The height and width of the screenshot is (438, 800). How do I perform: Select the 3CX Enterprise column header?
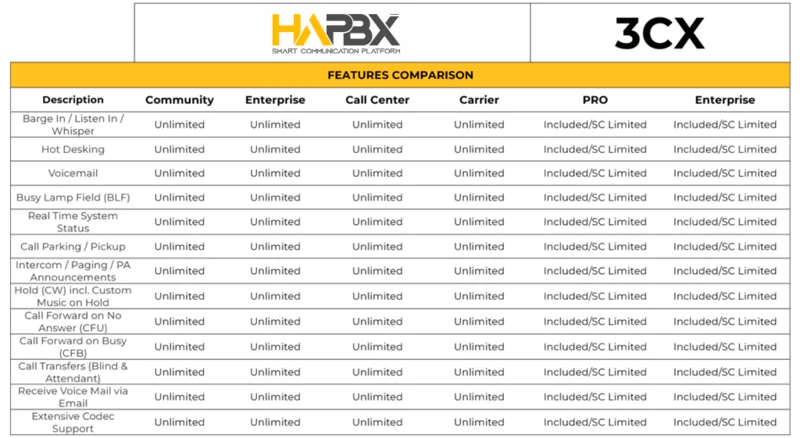tap(725, 100)
